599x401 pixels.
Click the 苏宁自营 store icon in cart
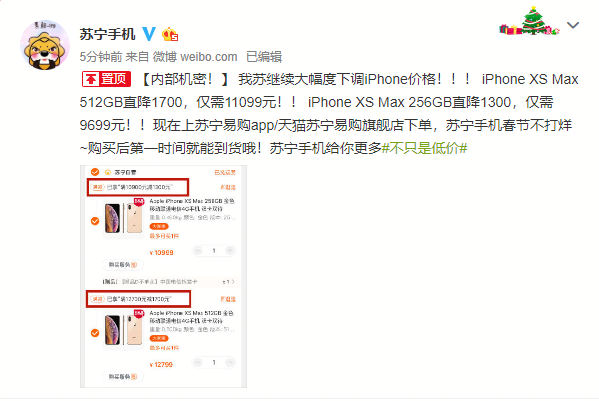(x=108, y=172)
